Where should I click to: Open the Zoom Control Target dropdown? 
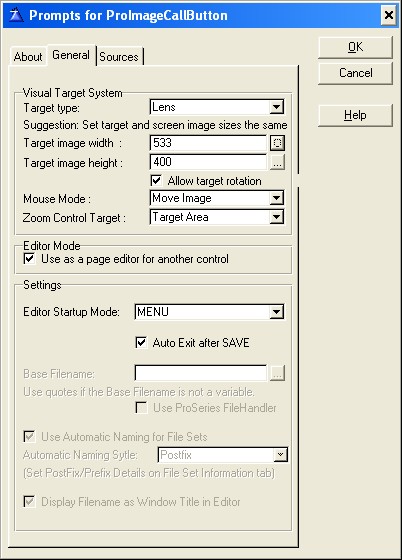click(276, 217)
